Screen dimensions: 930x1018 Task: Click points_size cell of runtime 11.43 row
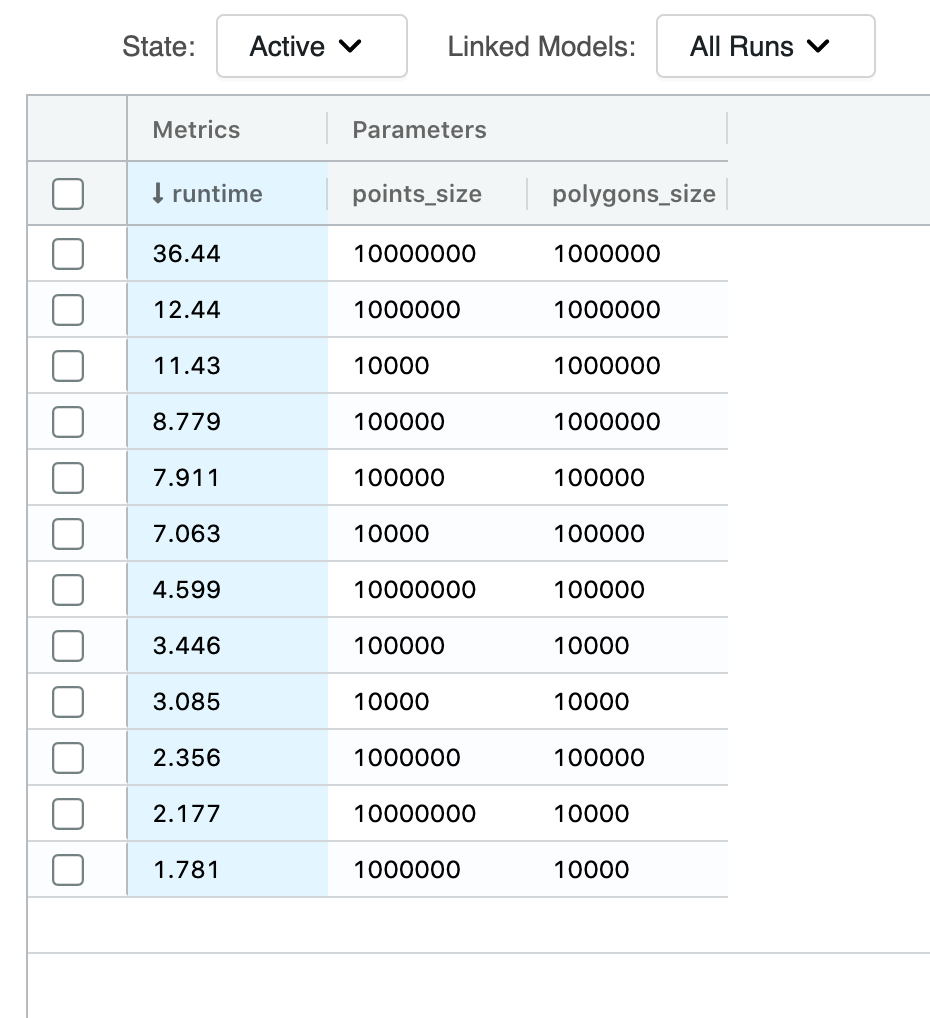coord(391,366)
